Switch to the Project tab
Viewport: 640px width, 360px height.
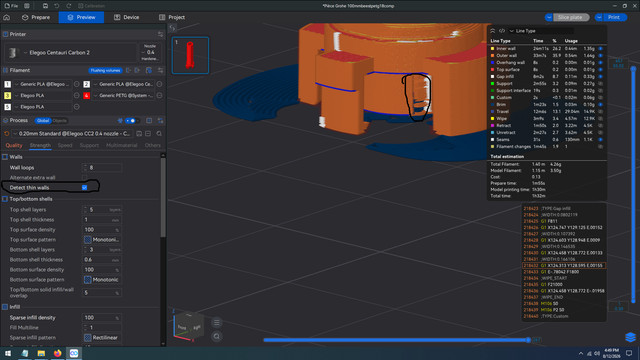[x=172, y=17]
